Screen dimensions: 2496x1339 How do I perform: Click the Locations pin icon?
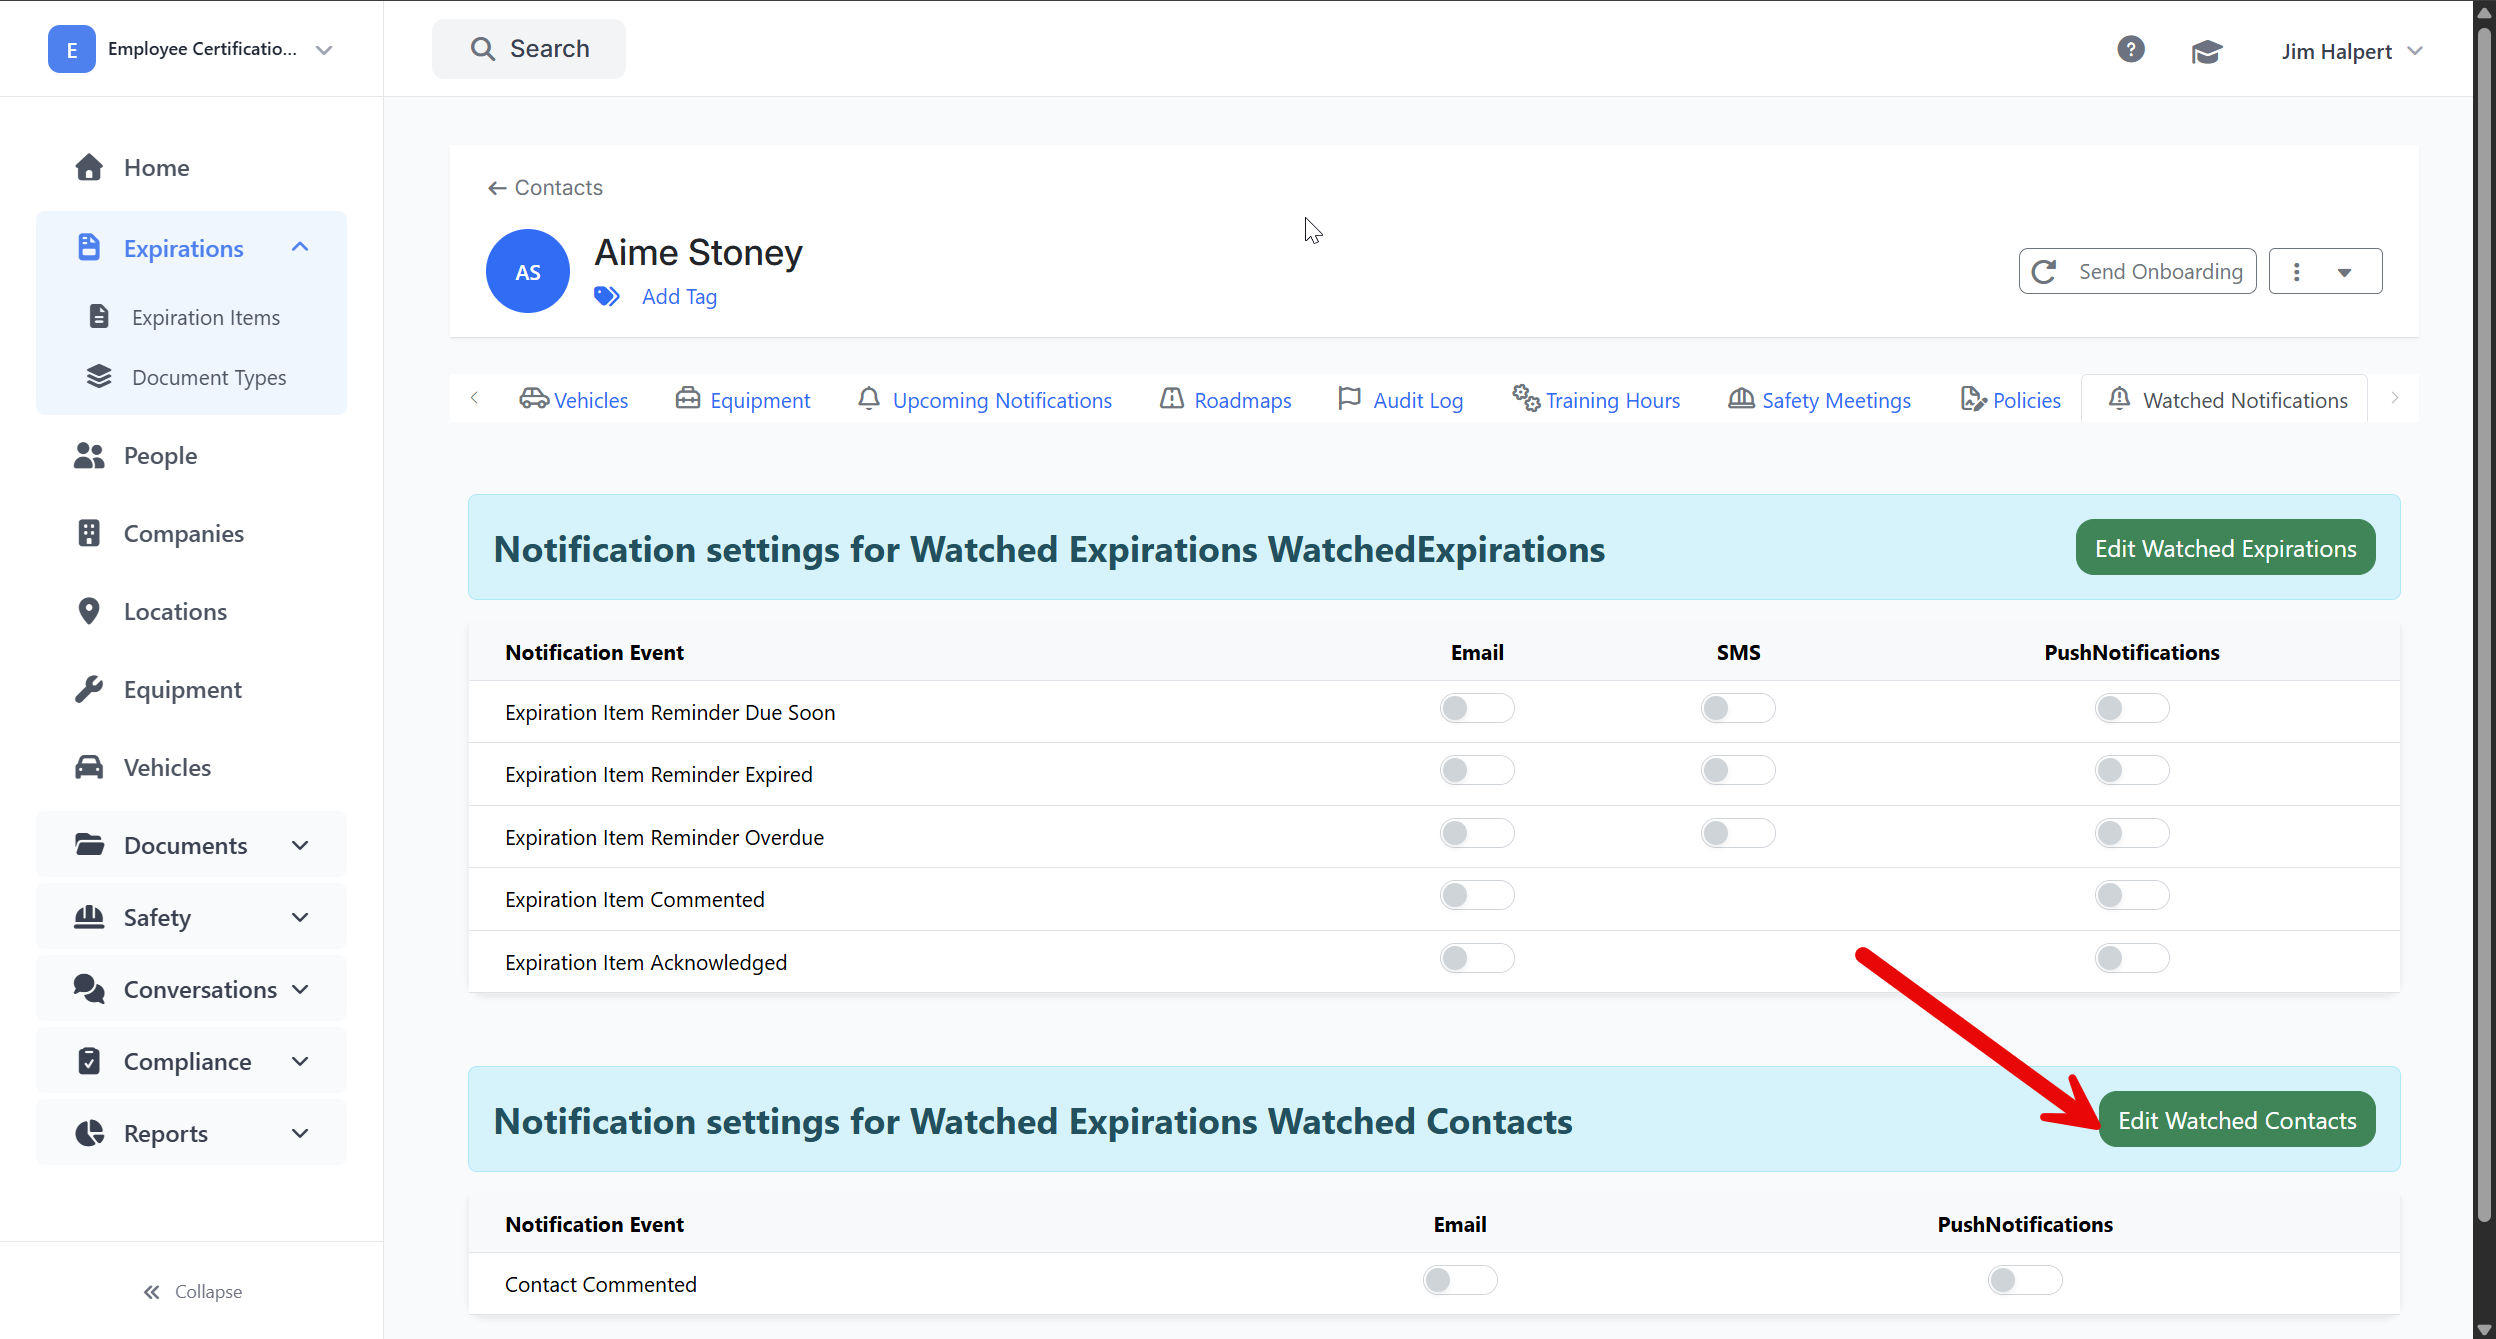pos(89,611)
